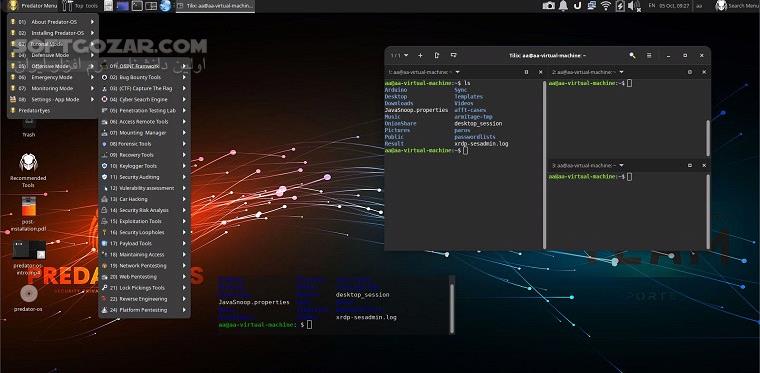Screen dimensions: 760x373
Task: Open the Search Menu in top panel
Action: [737, 6]
